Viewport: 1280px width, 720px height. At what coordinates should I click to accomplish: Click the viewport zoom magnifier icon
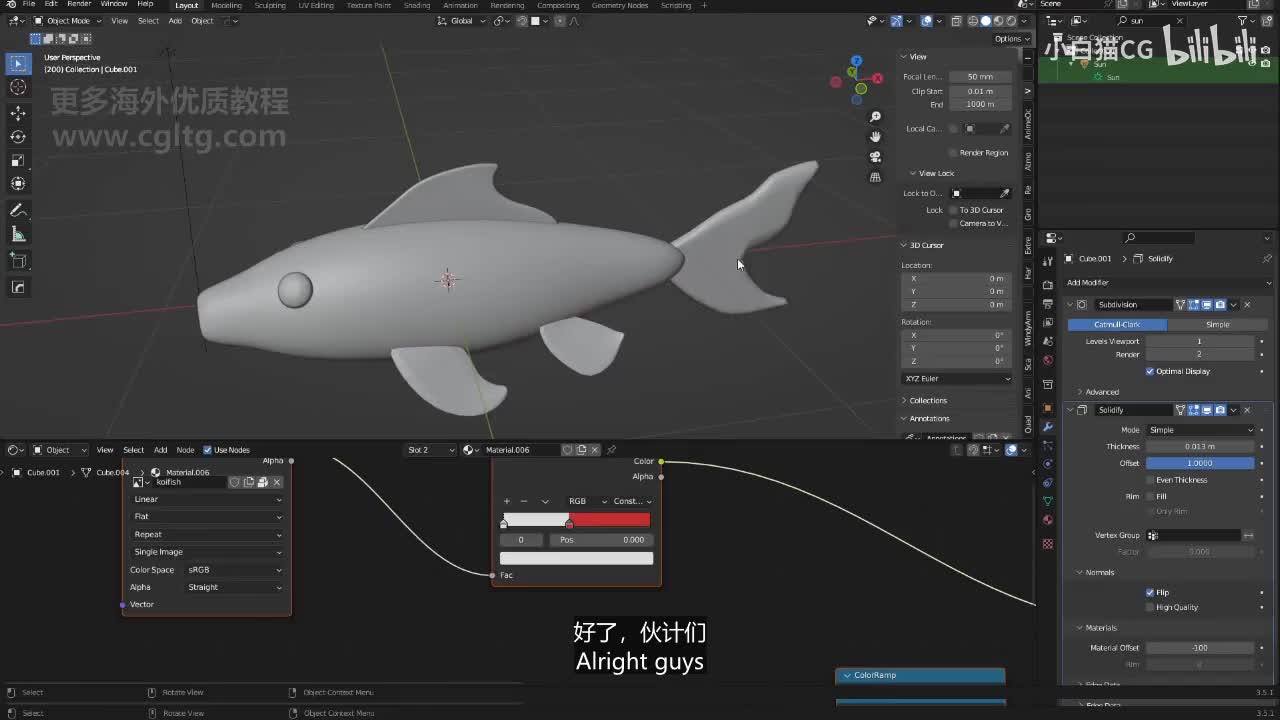tap(875, 117)
